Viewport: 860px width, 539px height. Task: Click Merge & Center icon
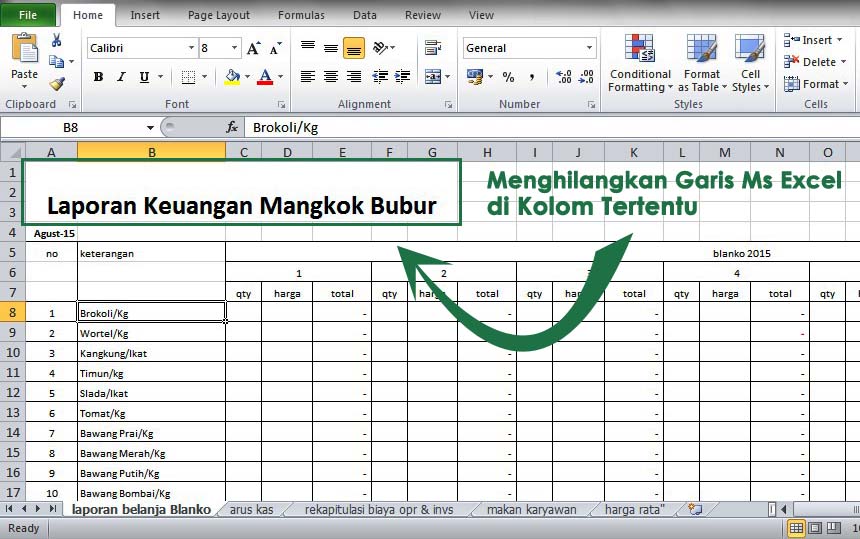click(433, 77)
